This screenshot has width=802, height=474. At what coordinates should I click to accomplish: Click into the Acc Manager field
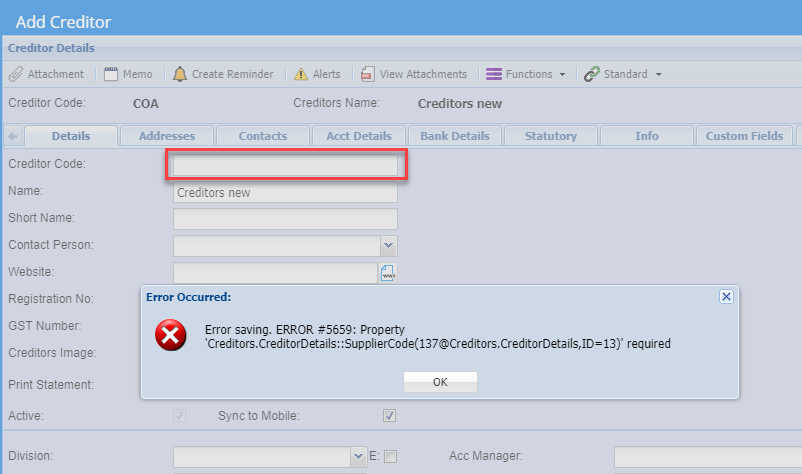[708, 457]
